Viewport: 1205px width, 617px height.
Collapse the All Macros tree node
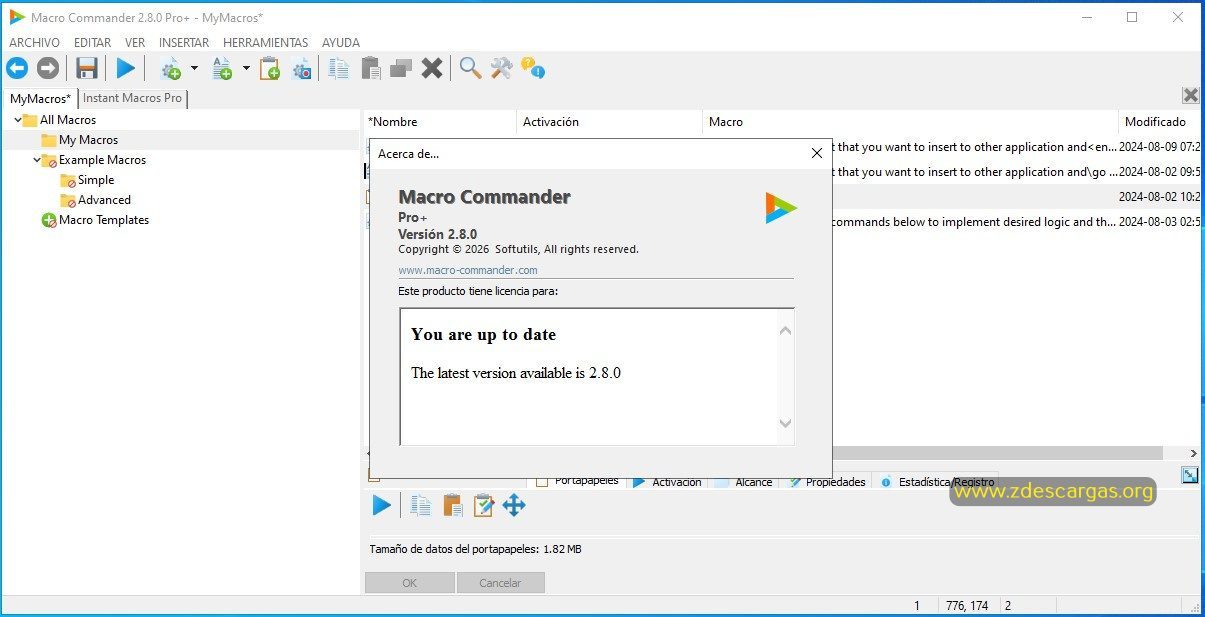point(17,120)
